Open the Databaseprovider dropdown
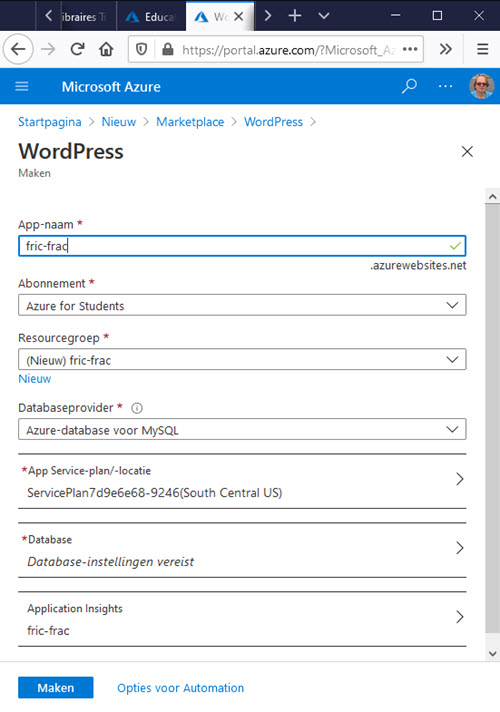The height and width of the screenshot is (712, 500). 242,429
